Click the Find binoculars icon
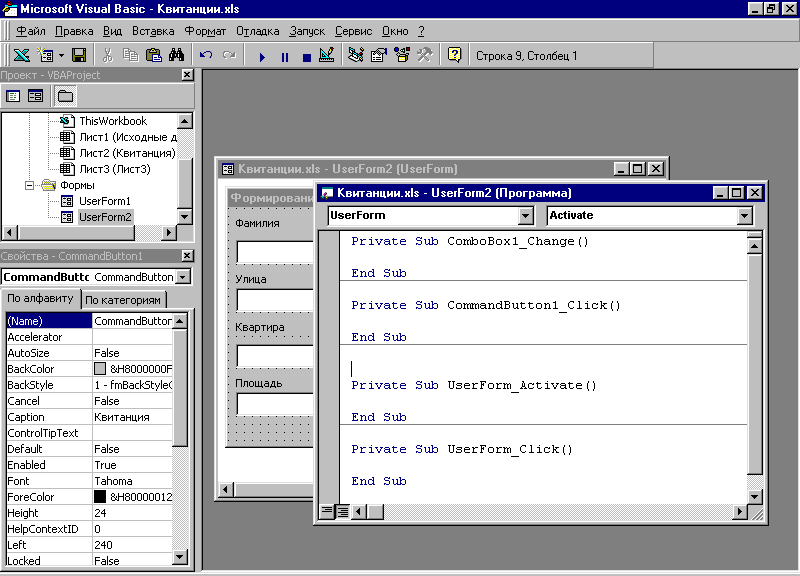800x576 pixels. [177, 55]
